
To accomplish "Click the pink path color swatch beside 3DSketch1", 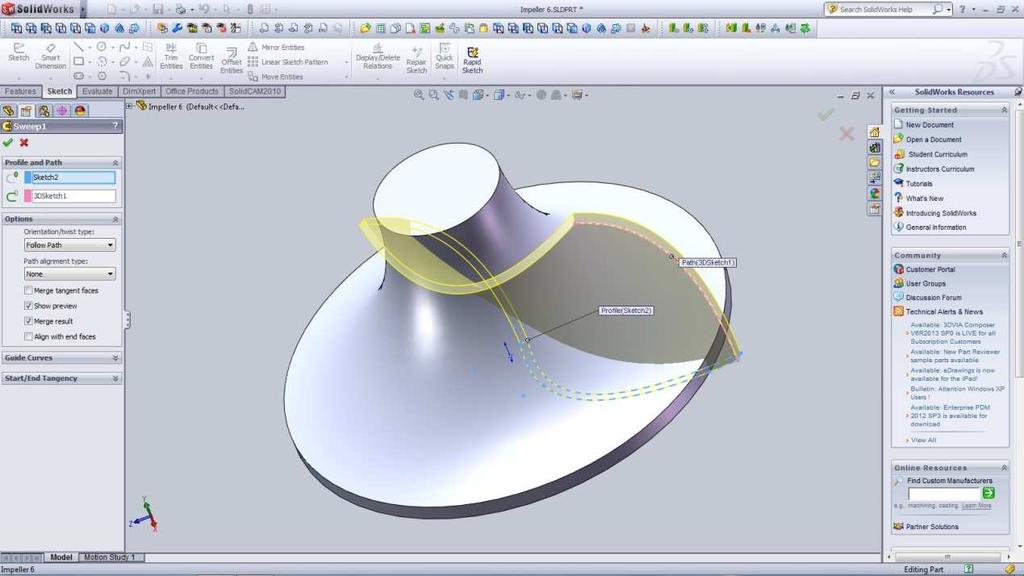I will tap(28, 196).
